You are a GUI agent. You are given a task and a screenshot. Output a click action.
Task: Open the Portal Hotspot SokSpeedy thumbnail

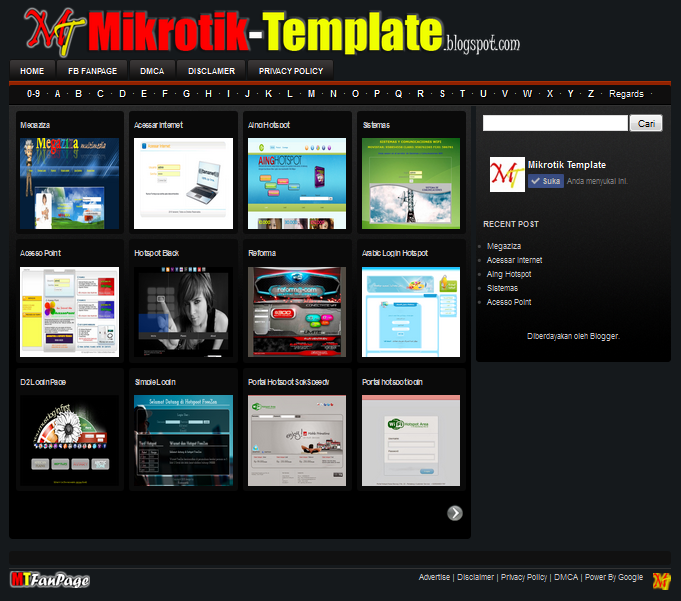tap(297, 440)
